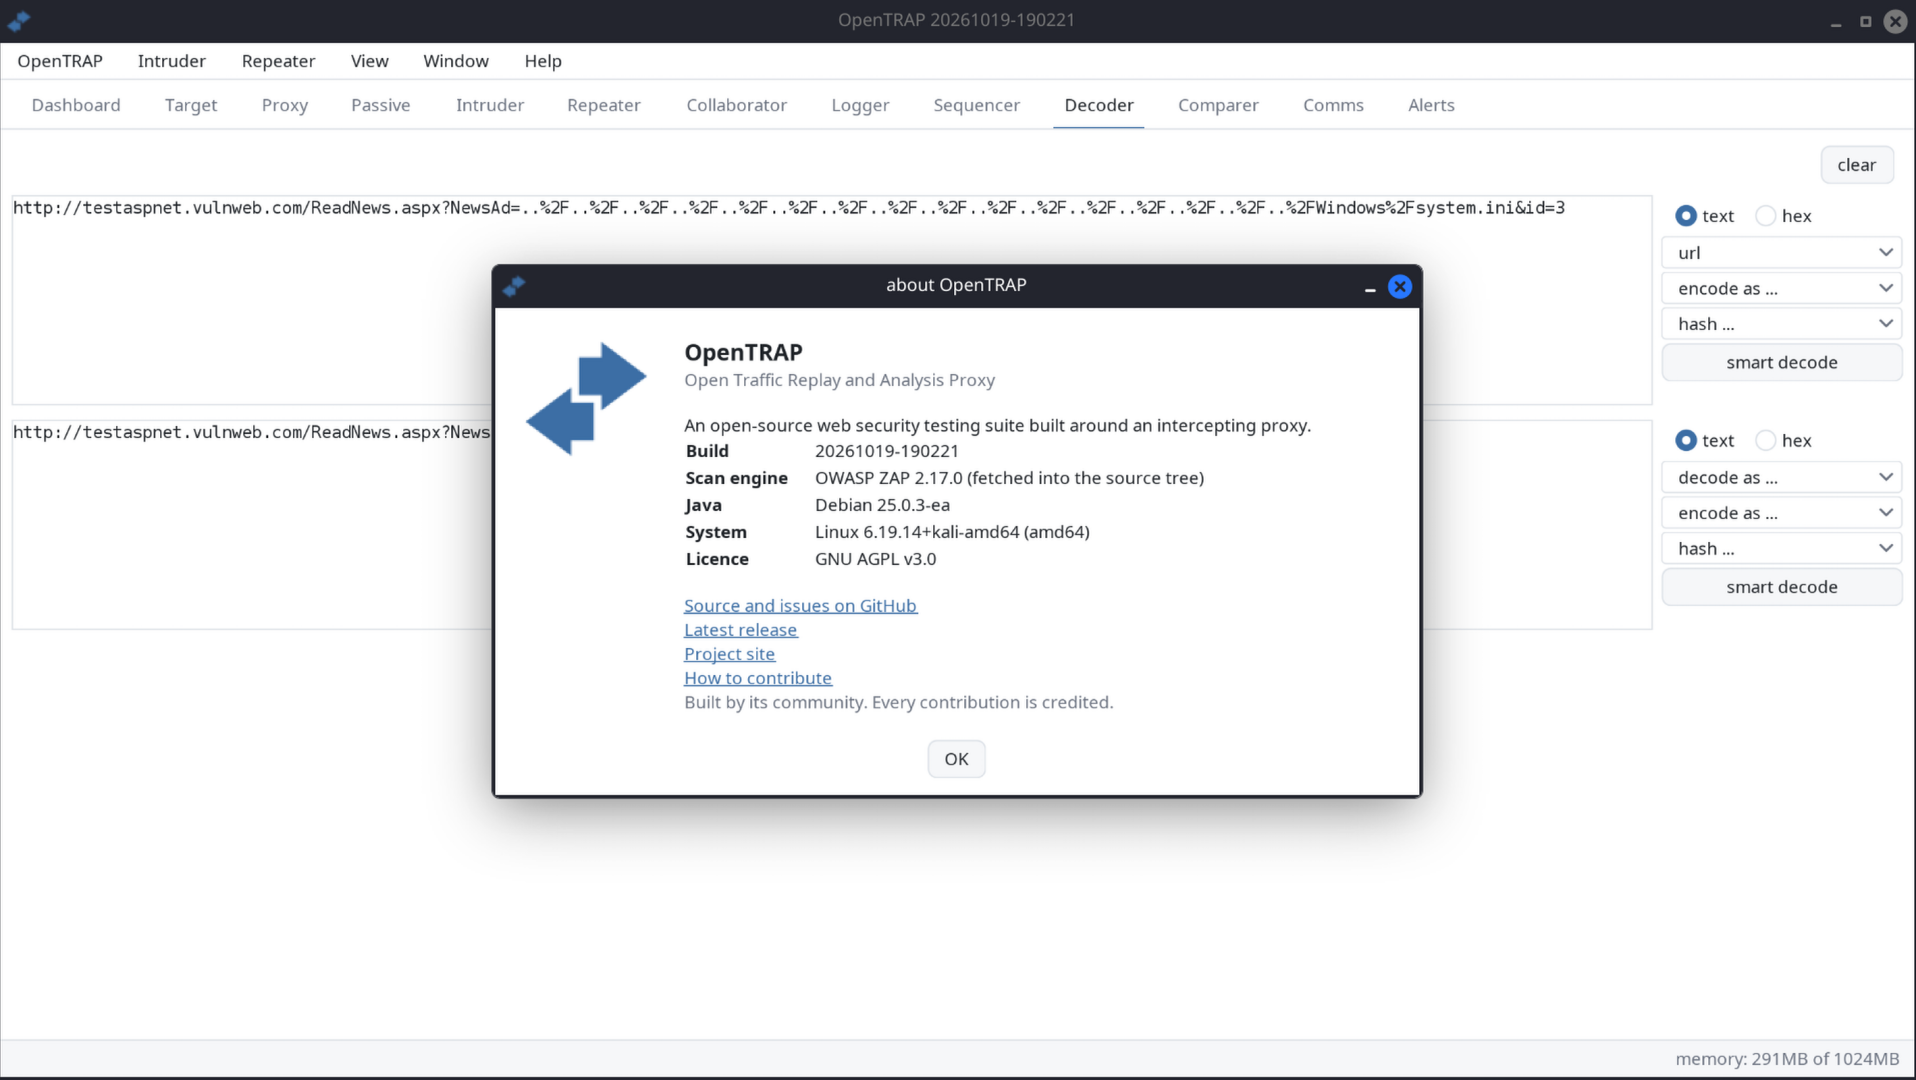Select the lower hex radio button

[x=1766, y=441]
